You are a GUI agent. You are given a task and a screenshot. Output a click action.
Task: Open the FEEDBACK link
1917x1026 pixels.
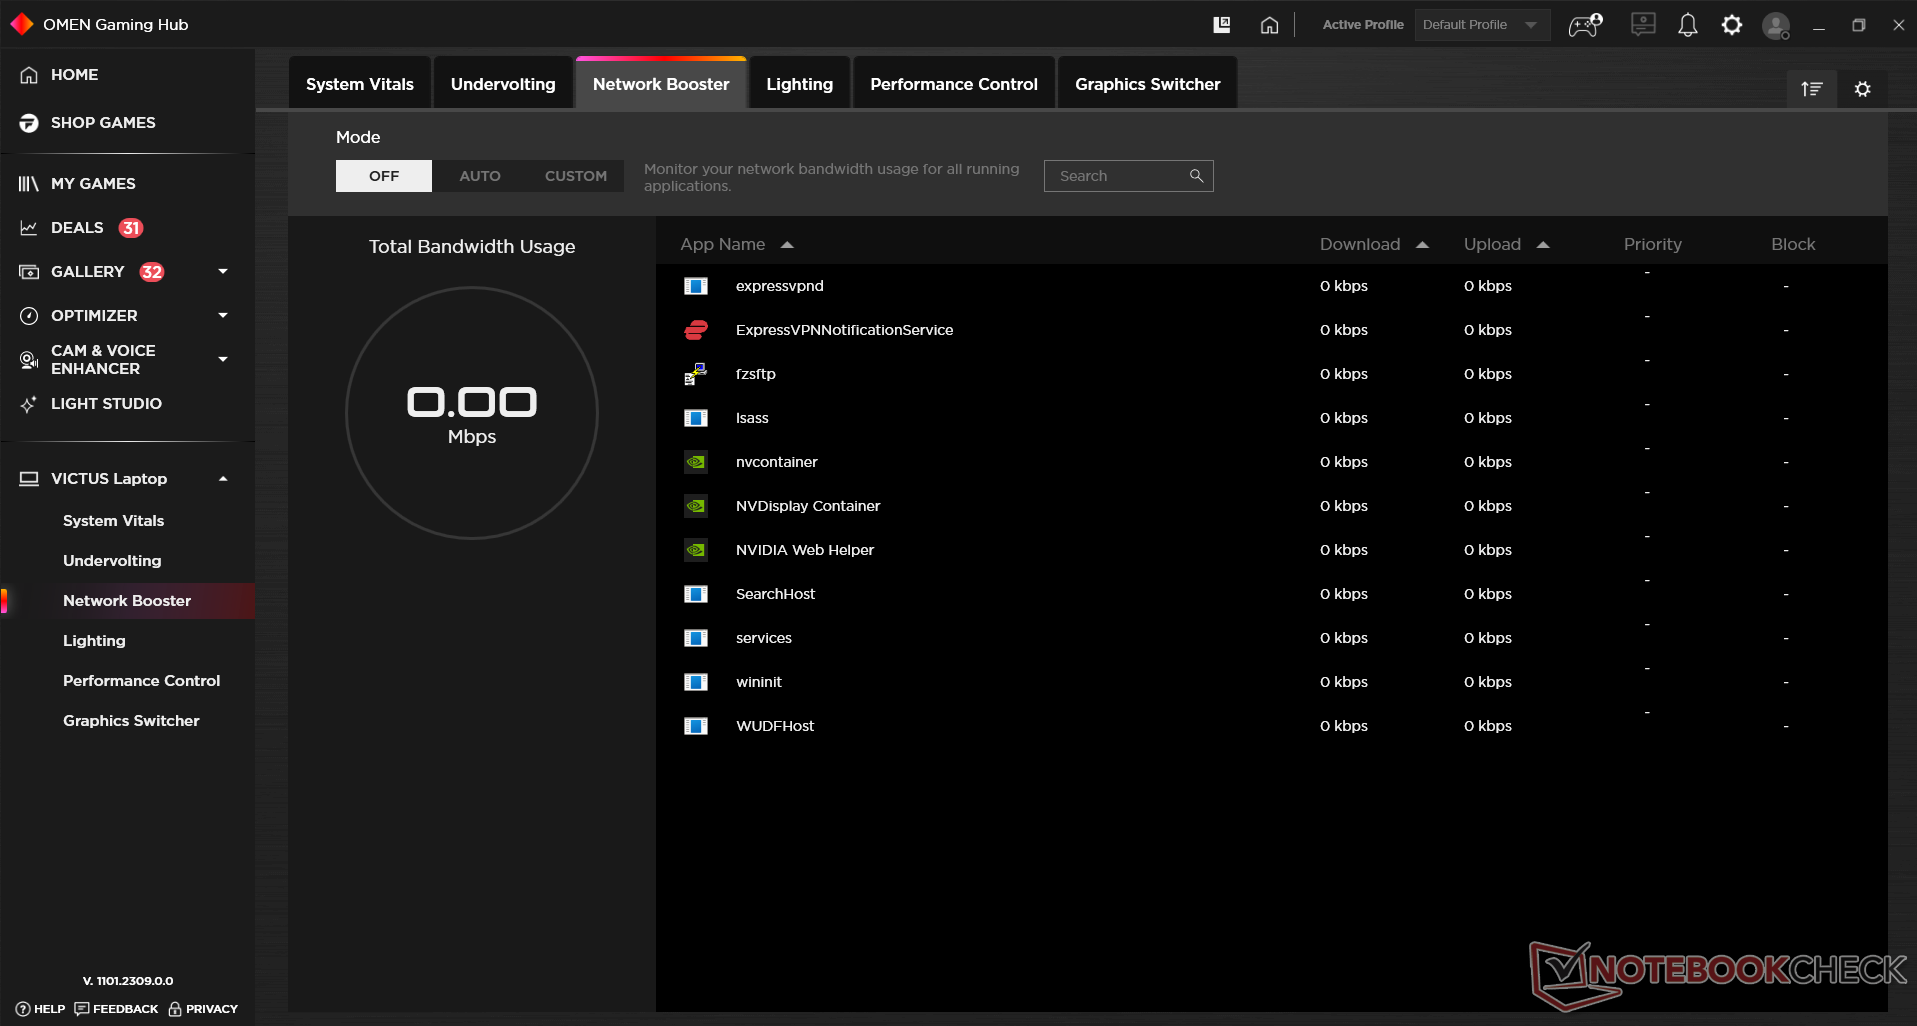coord(116,1009)
